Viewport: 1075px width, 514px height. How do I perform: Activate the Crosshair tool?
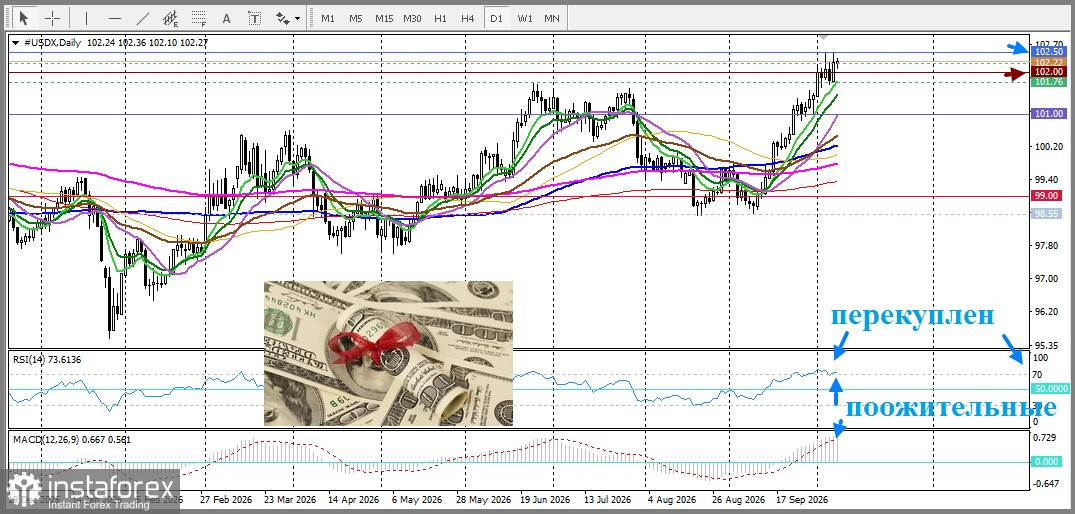click(x=52, y=18)
